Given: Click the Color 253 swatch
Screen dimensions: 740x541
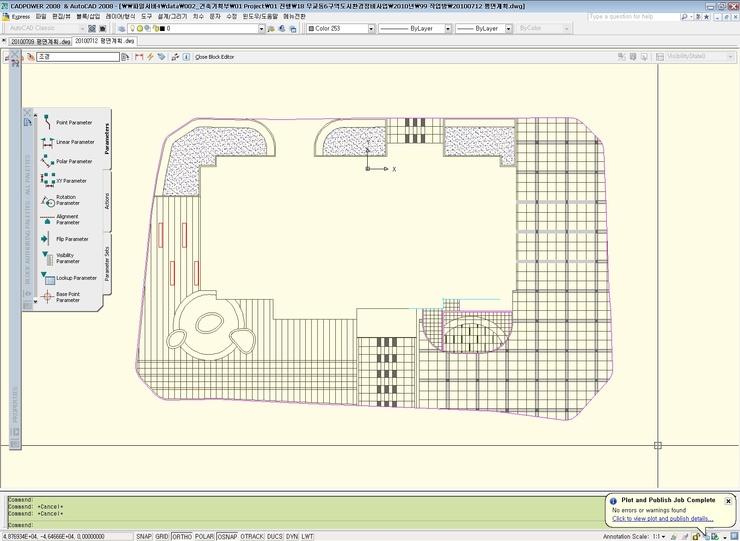Looking at the screenshot, I should [311, 29].
